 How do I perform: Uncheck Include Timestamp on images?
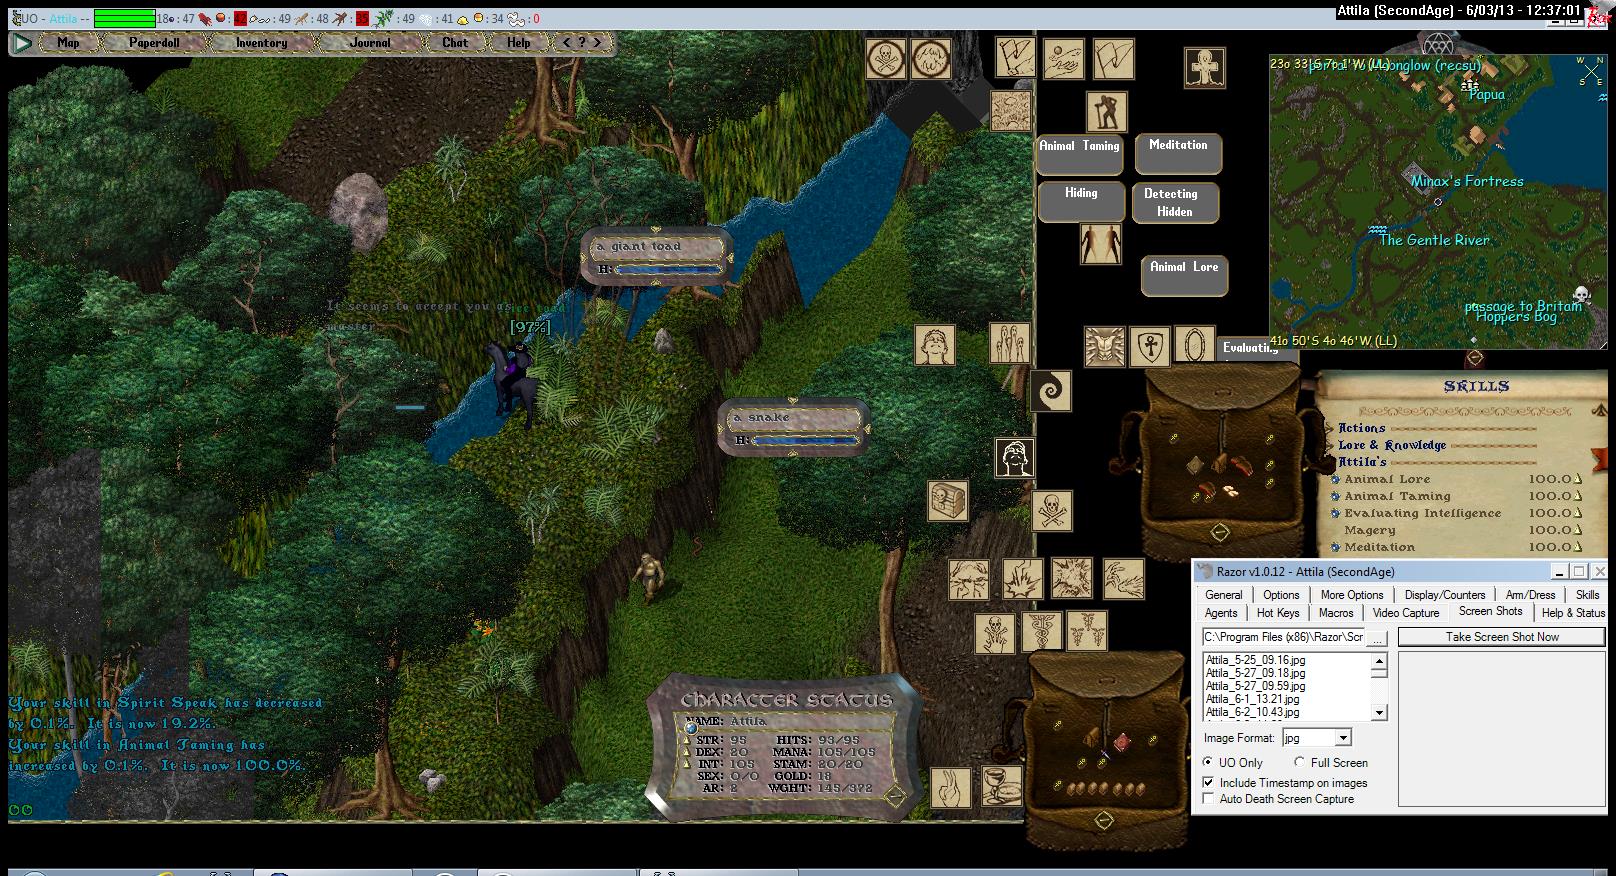tap(1208, 783)
